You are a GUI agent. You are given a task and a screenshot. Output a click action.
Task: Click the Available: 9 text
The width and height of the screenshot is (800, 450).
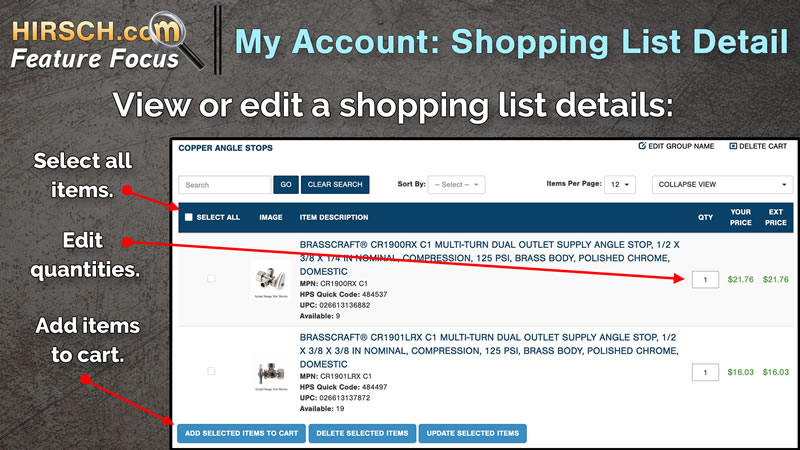click(x=320, y=316)
